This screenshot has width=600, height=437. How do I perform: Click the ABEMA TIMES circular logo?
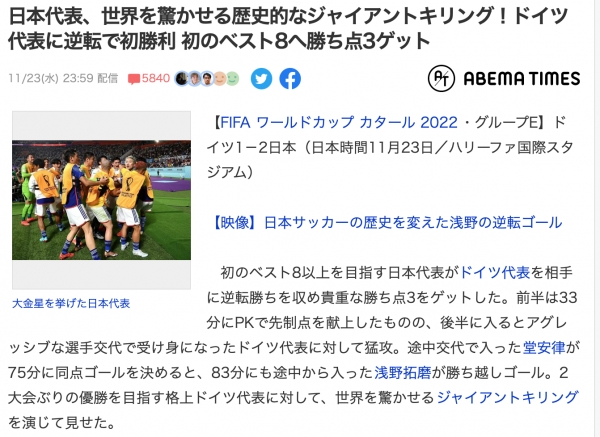point(441,78)
